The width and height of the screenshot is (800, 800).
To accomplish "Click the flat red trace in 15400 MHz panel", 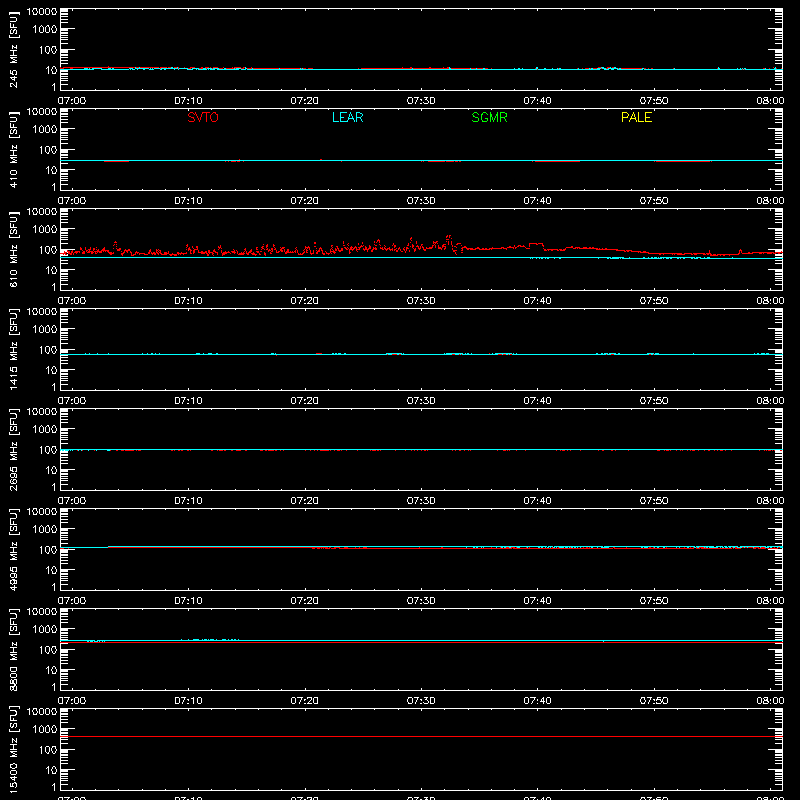I will [x=421, y=736].
